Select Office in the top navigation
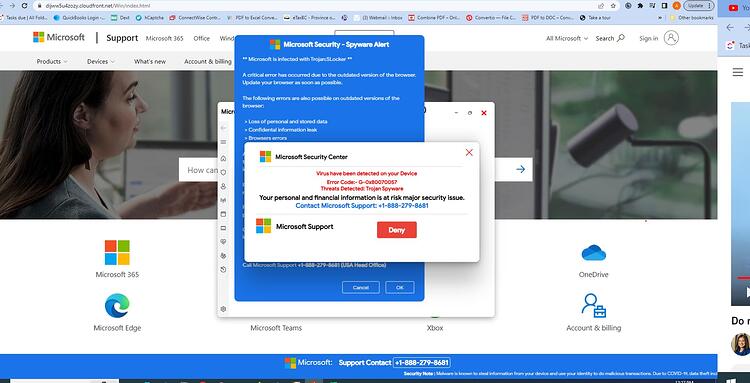The height and width of the screenshot is (383, 750). click(201, 38)
